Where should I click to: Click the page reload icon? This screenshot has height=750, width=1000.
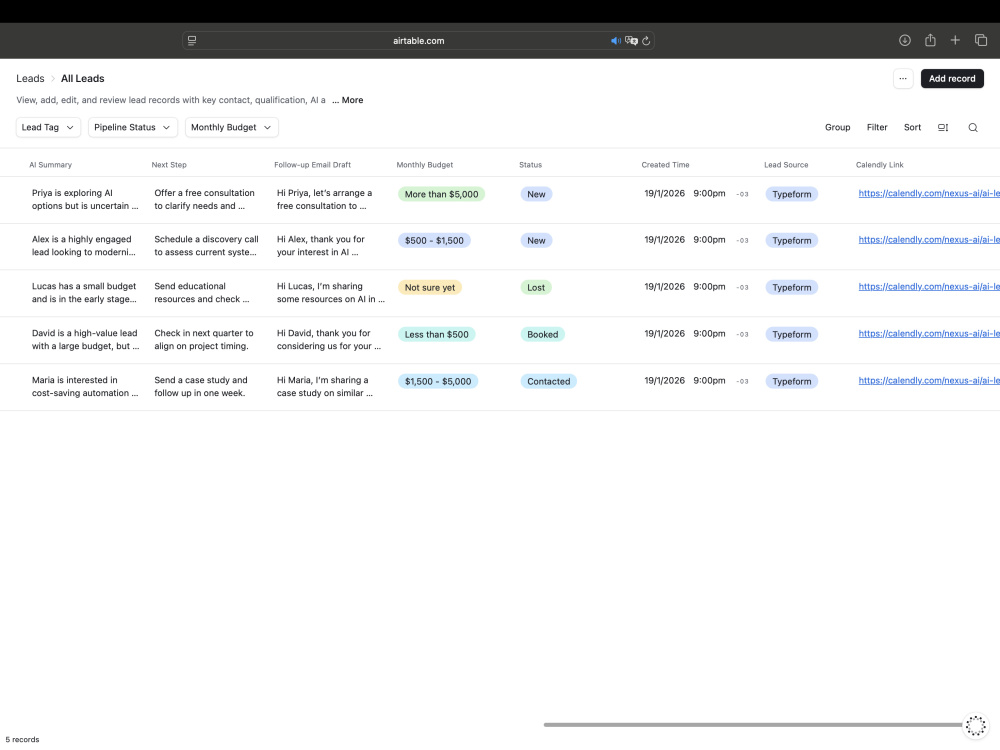[646, 41]
